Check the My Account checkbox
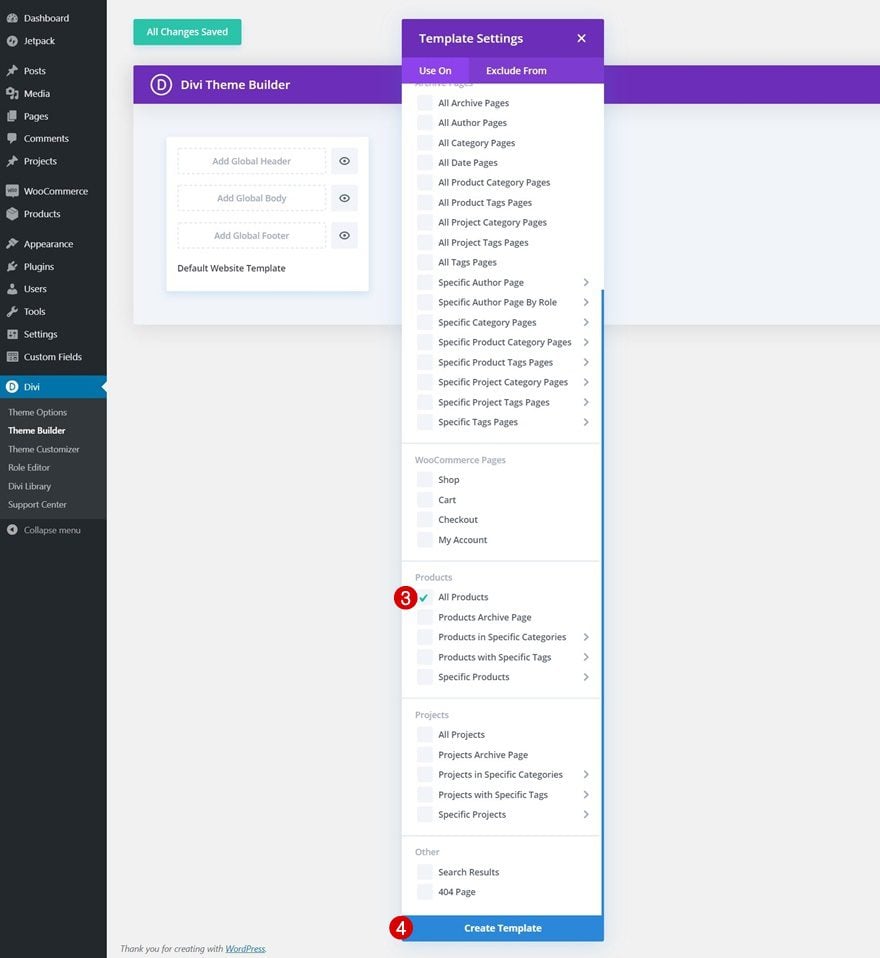The width and height of the screenshot is (880, 958). 425,540
